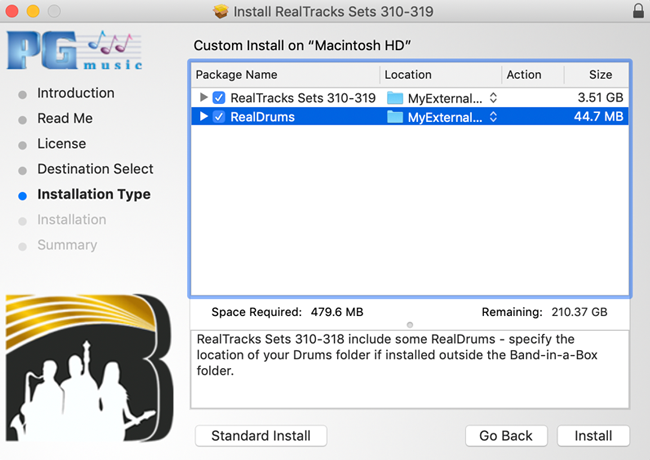Click the Go Back button
This screenshot has height=460, width=650.
tap(506, 436)
